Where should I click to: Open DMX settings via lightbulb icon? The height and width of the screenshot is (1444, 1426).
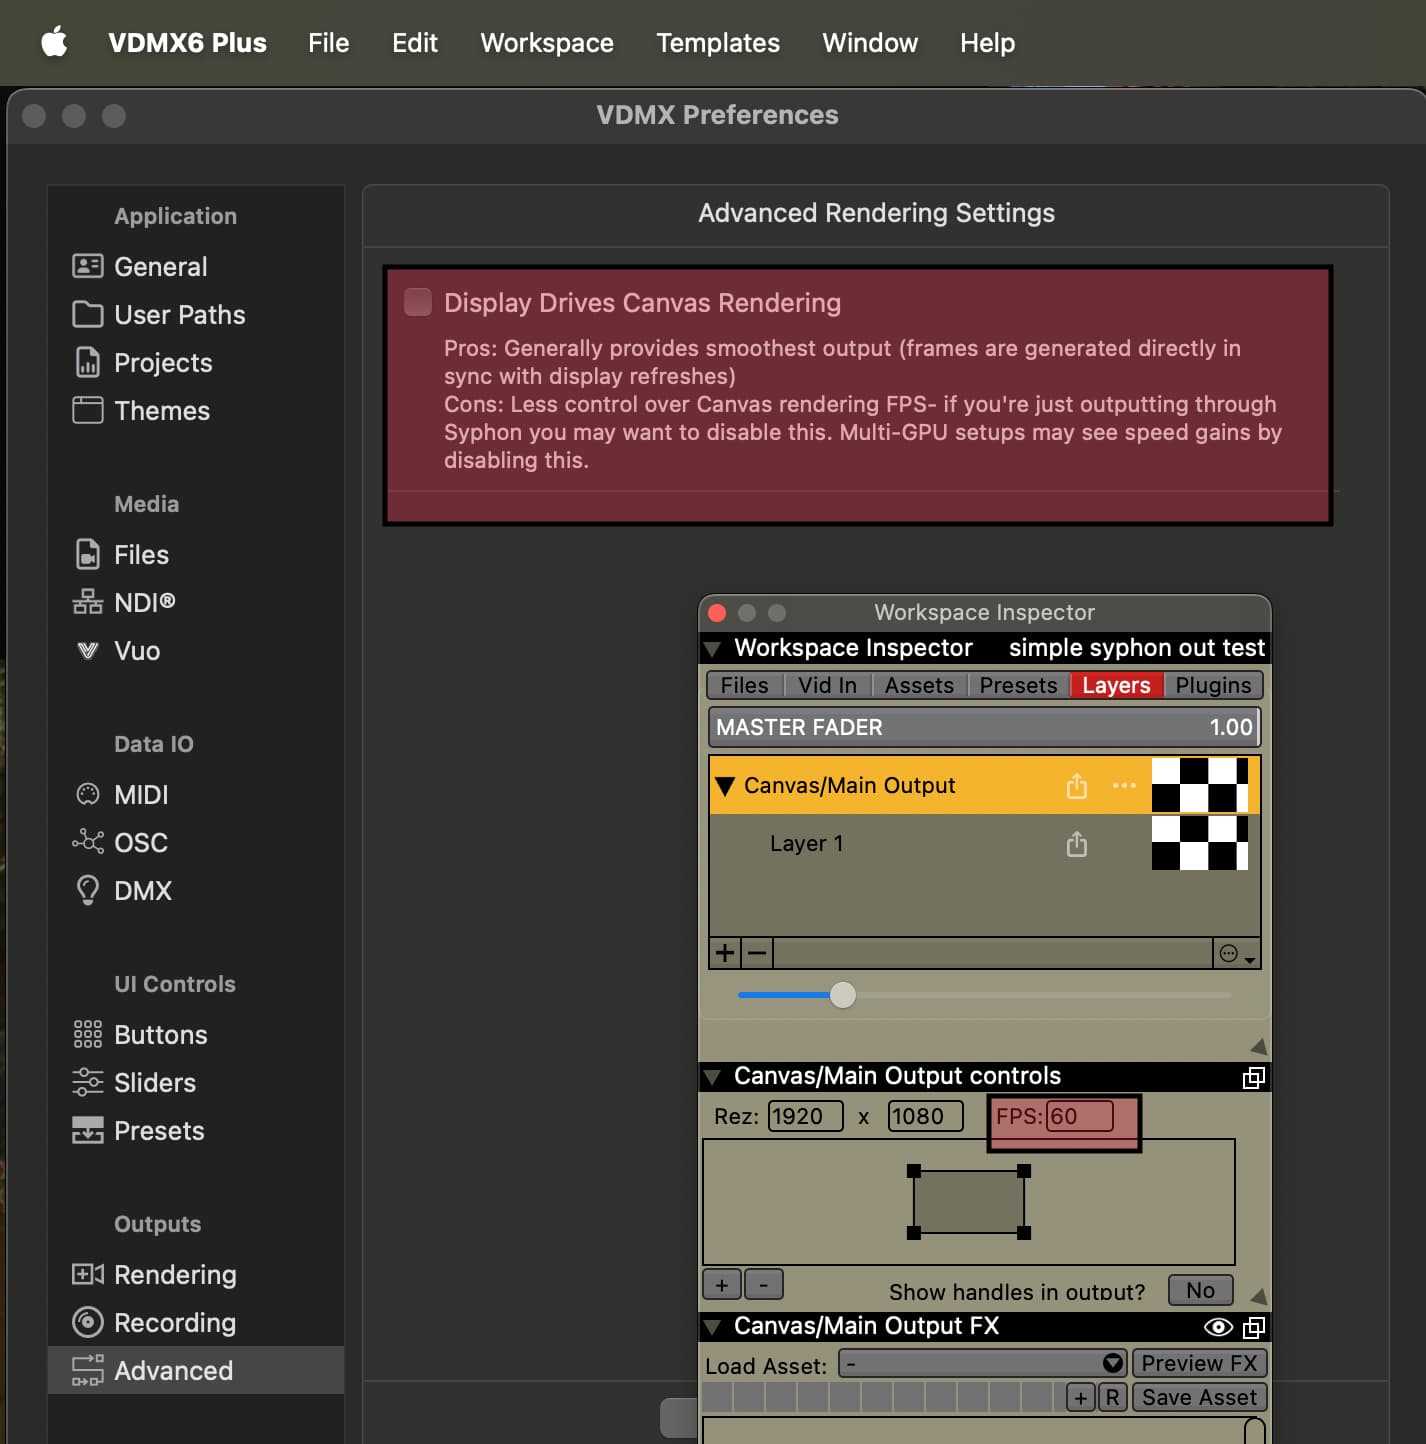(88, 890)
